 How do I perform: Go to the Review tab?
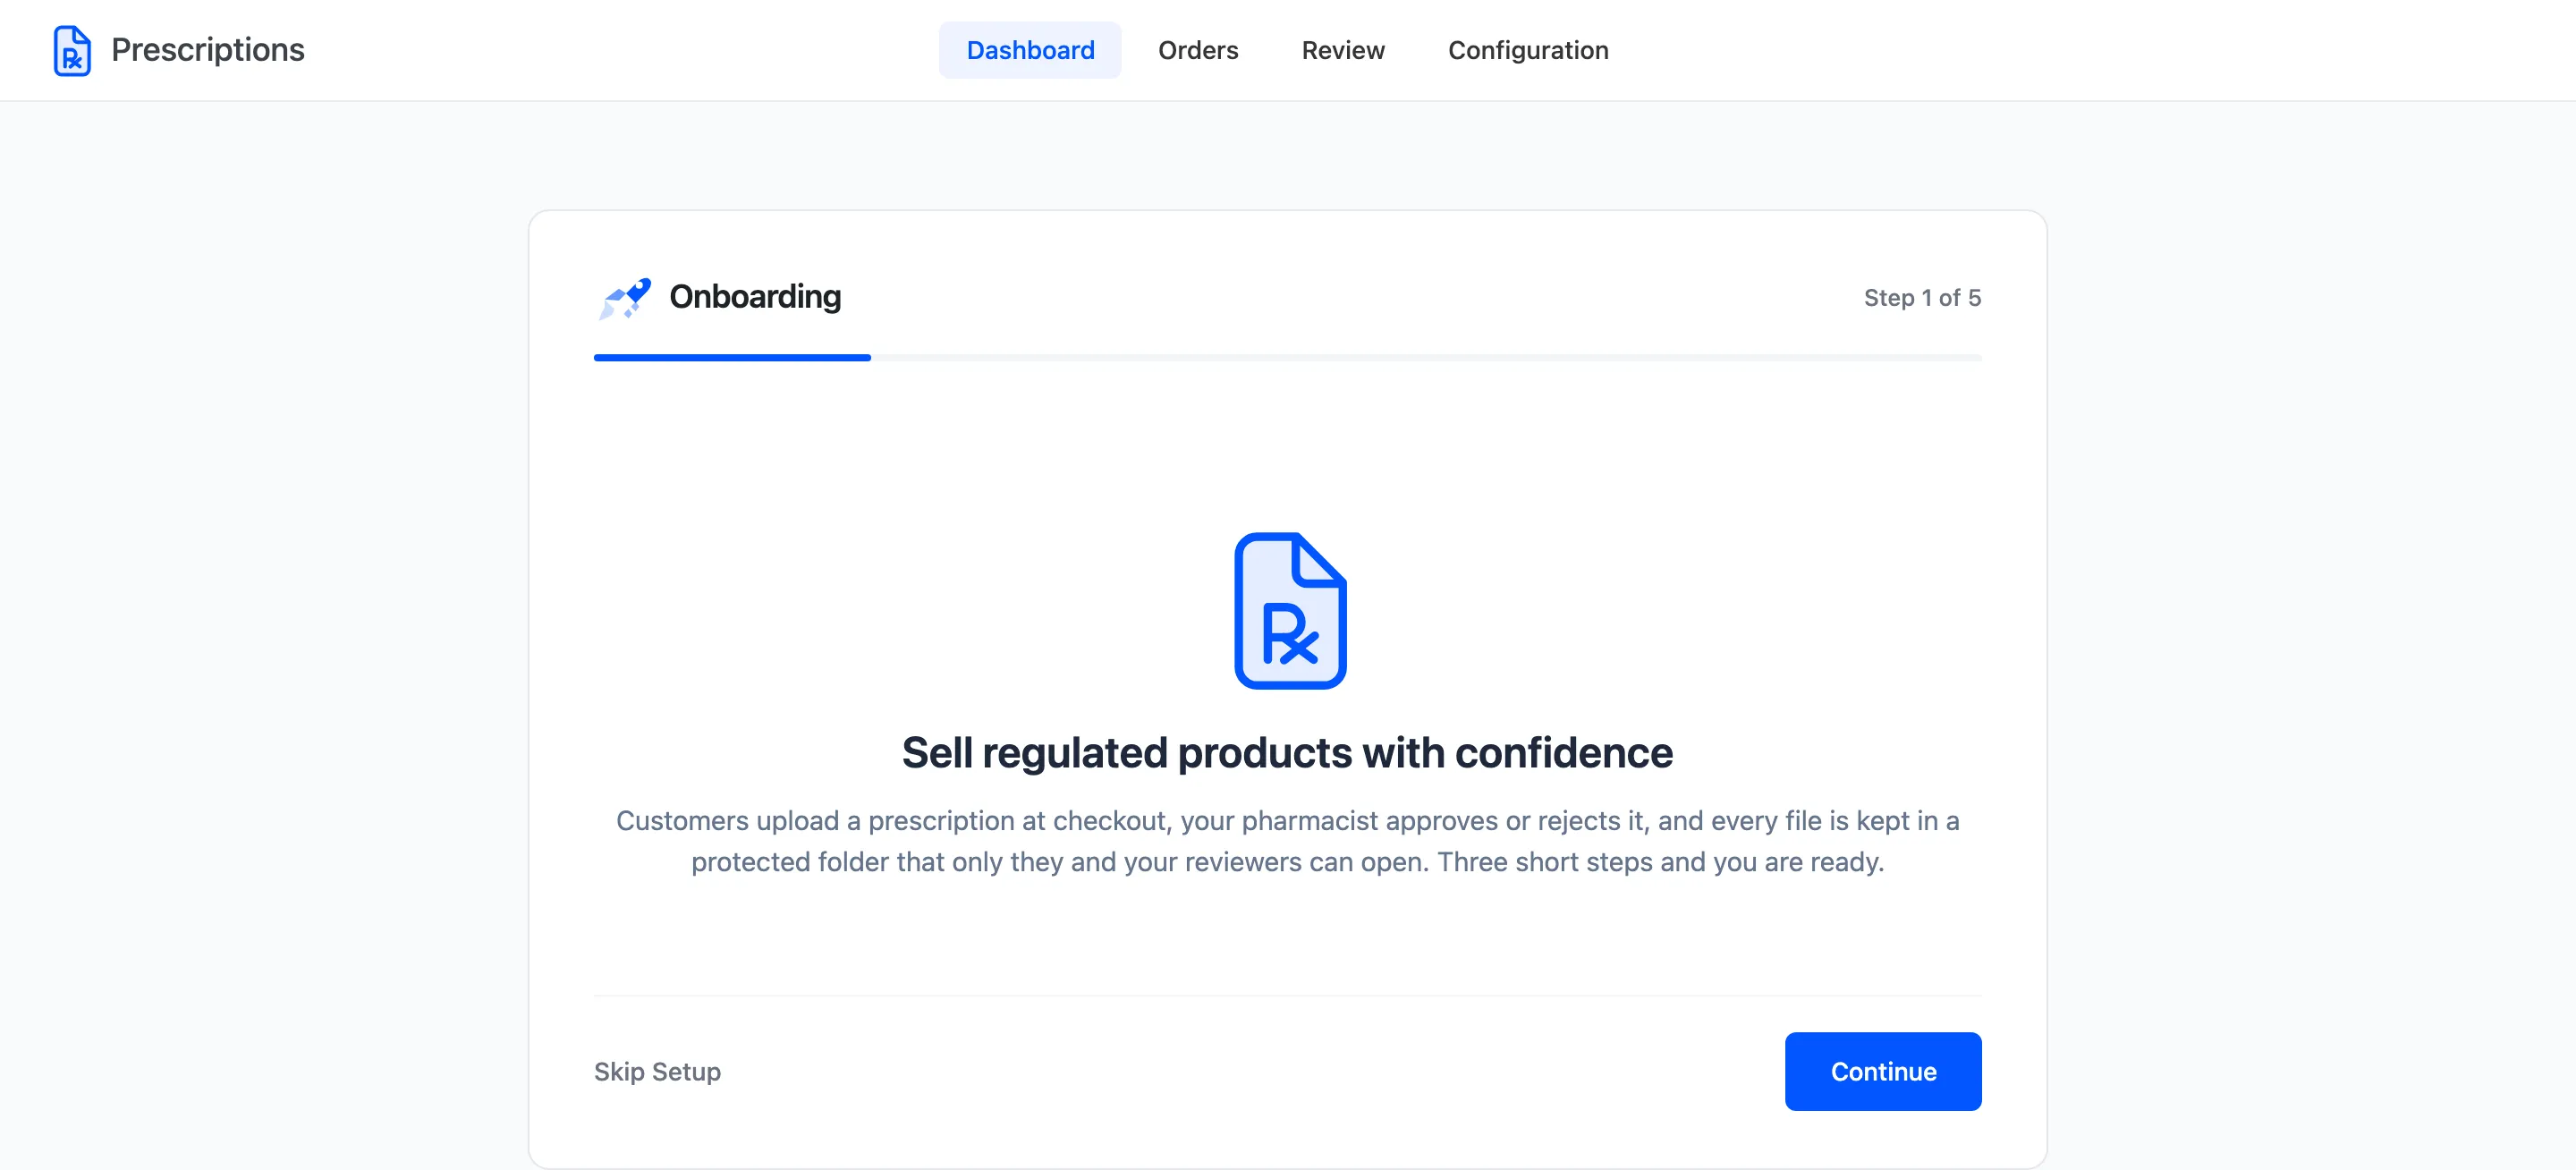point(1343,50)
